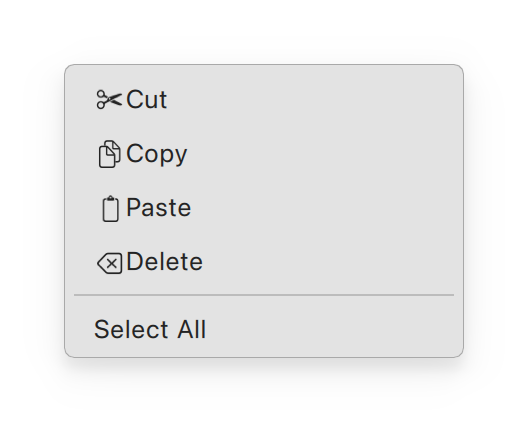Click the duplicate pages icon beside Copy
Screen dimensions: 528x422
click(109, 154)
